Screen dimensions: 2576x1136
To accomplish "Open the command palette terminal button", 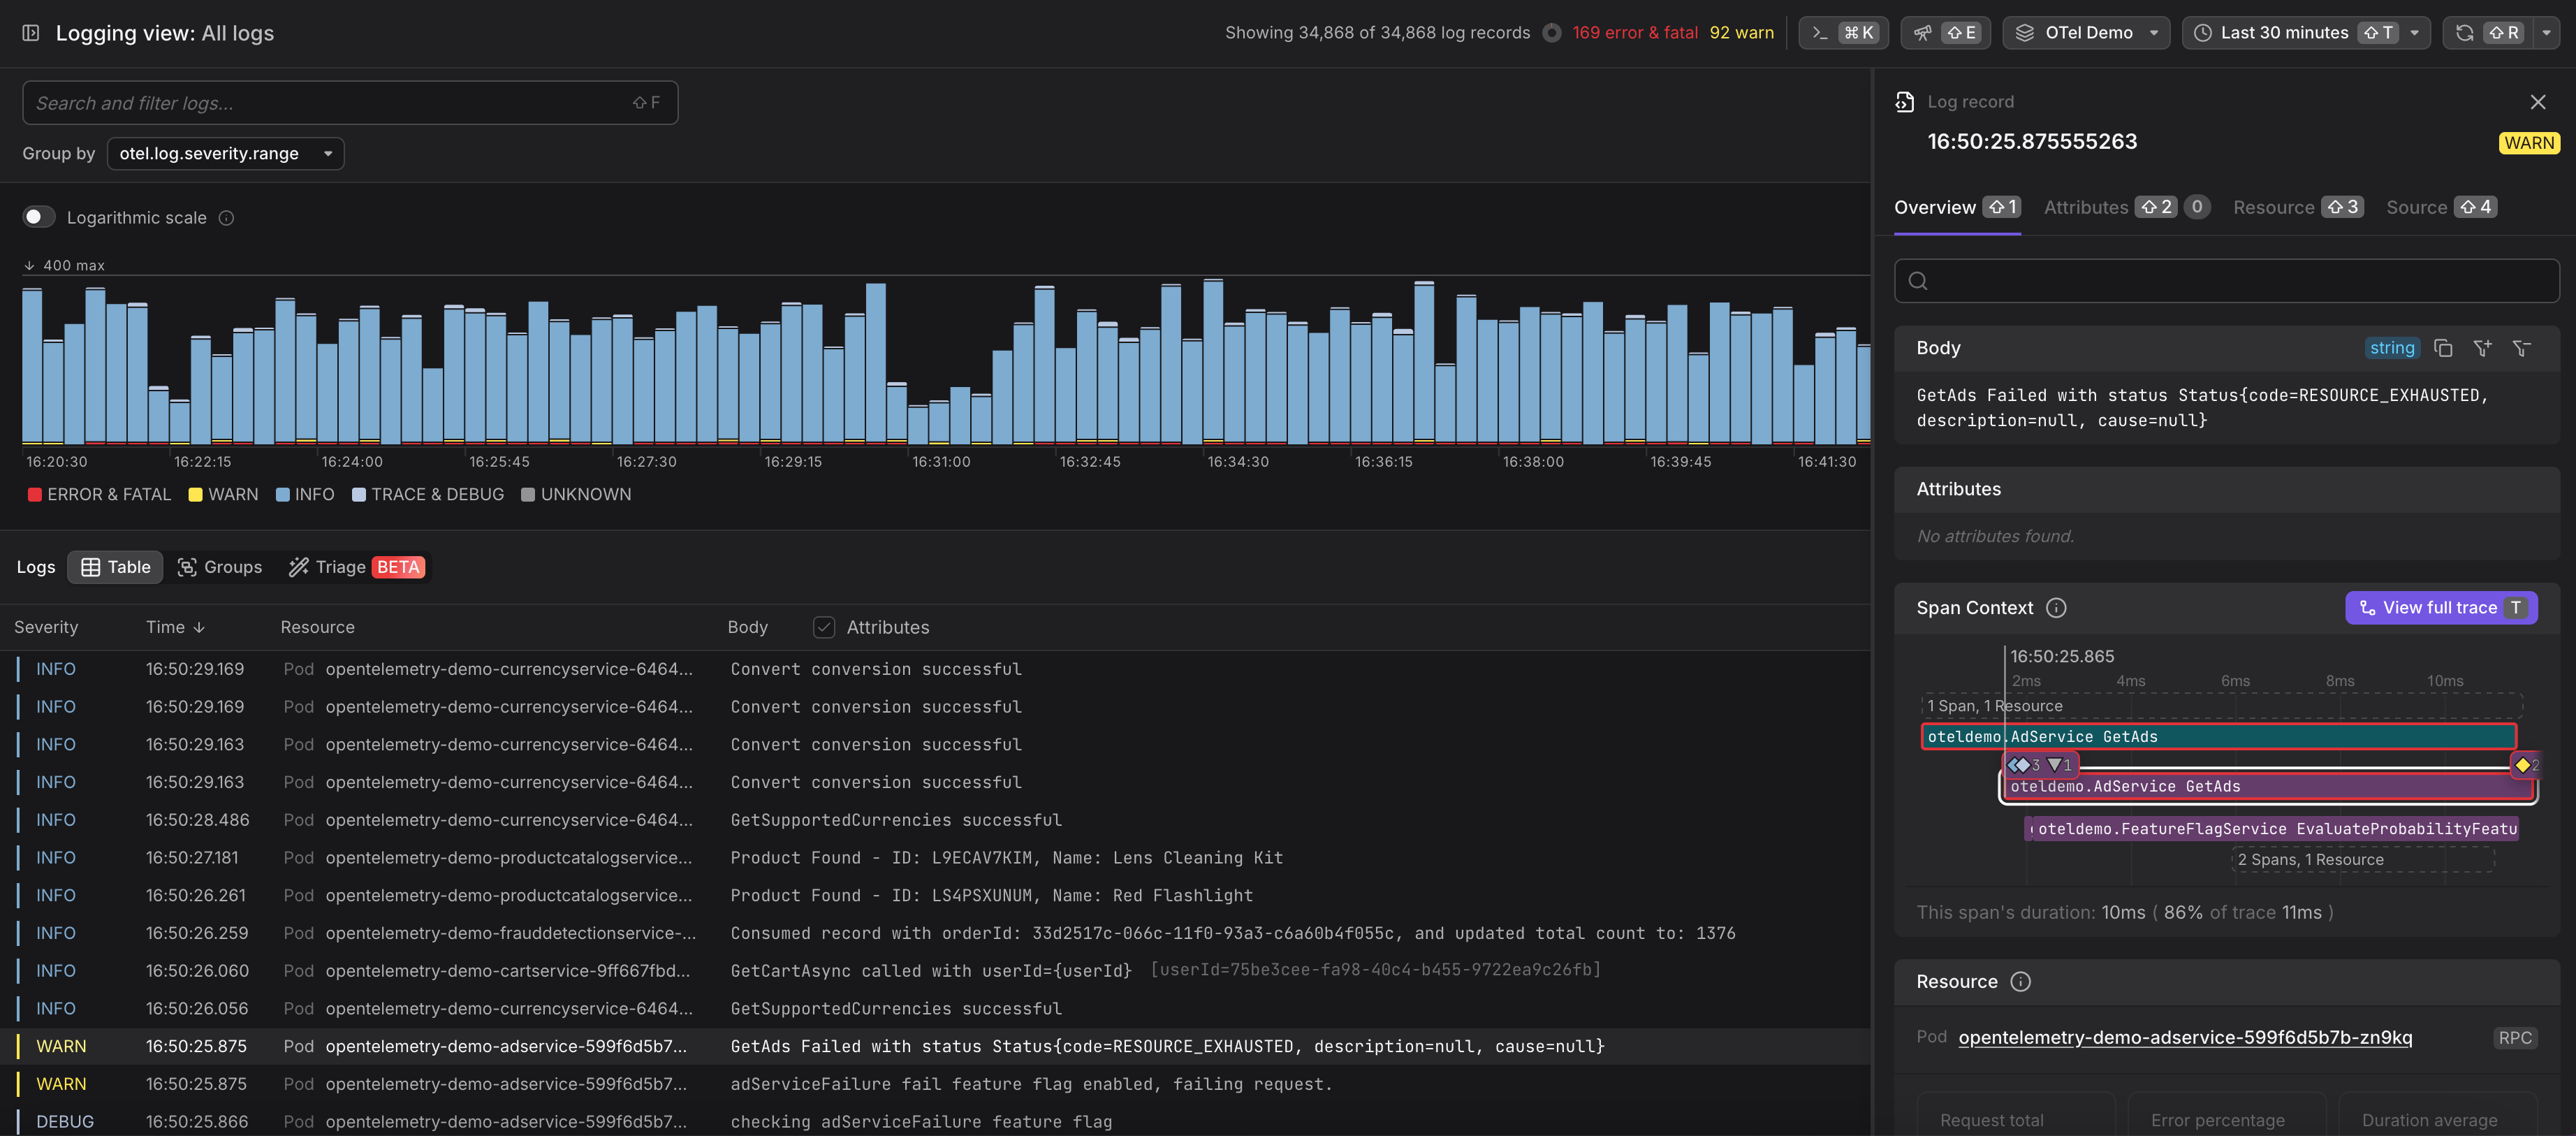I will pos(1843,33).
